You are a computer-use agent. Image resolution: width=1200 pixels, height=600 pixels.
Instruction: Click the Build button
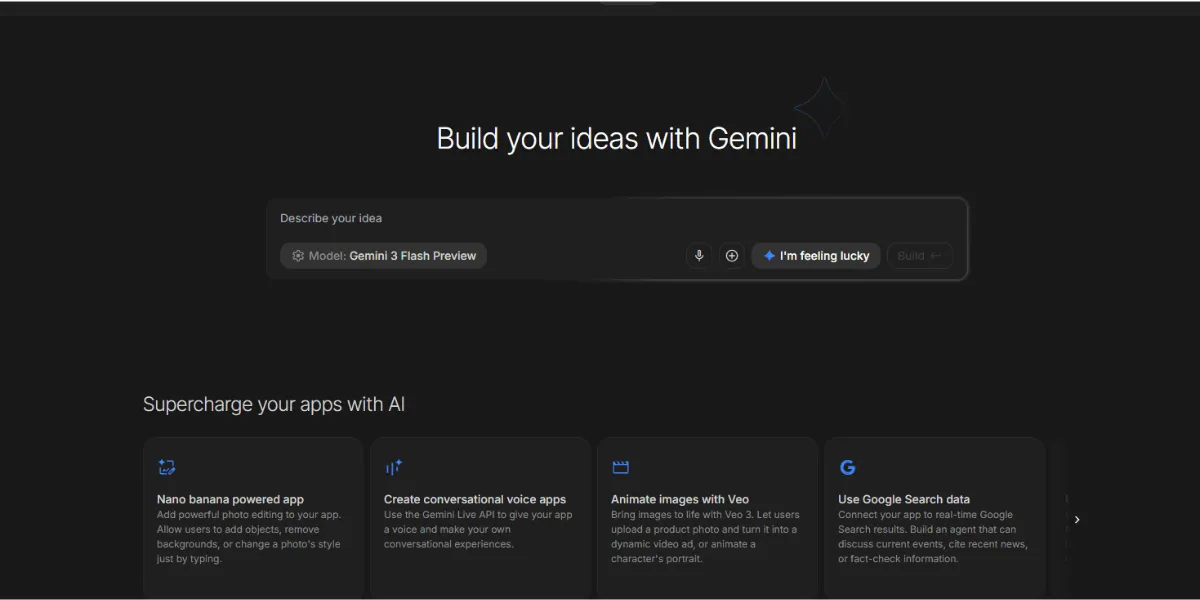(x=919, y=256)
